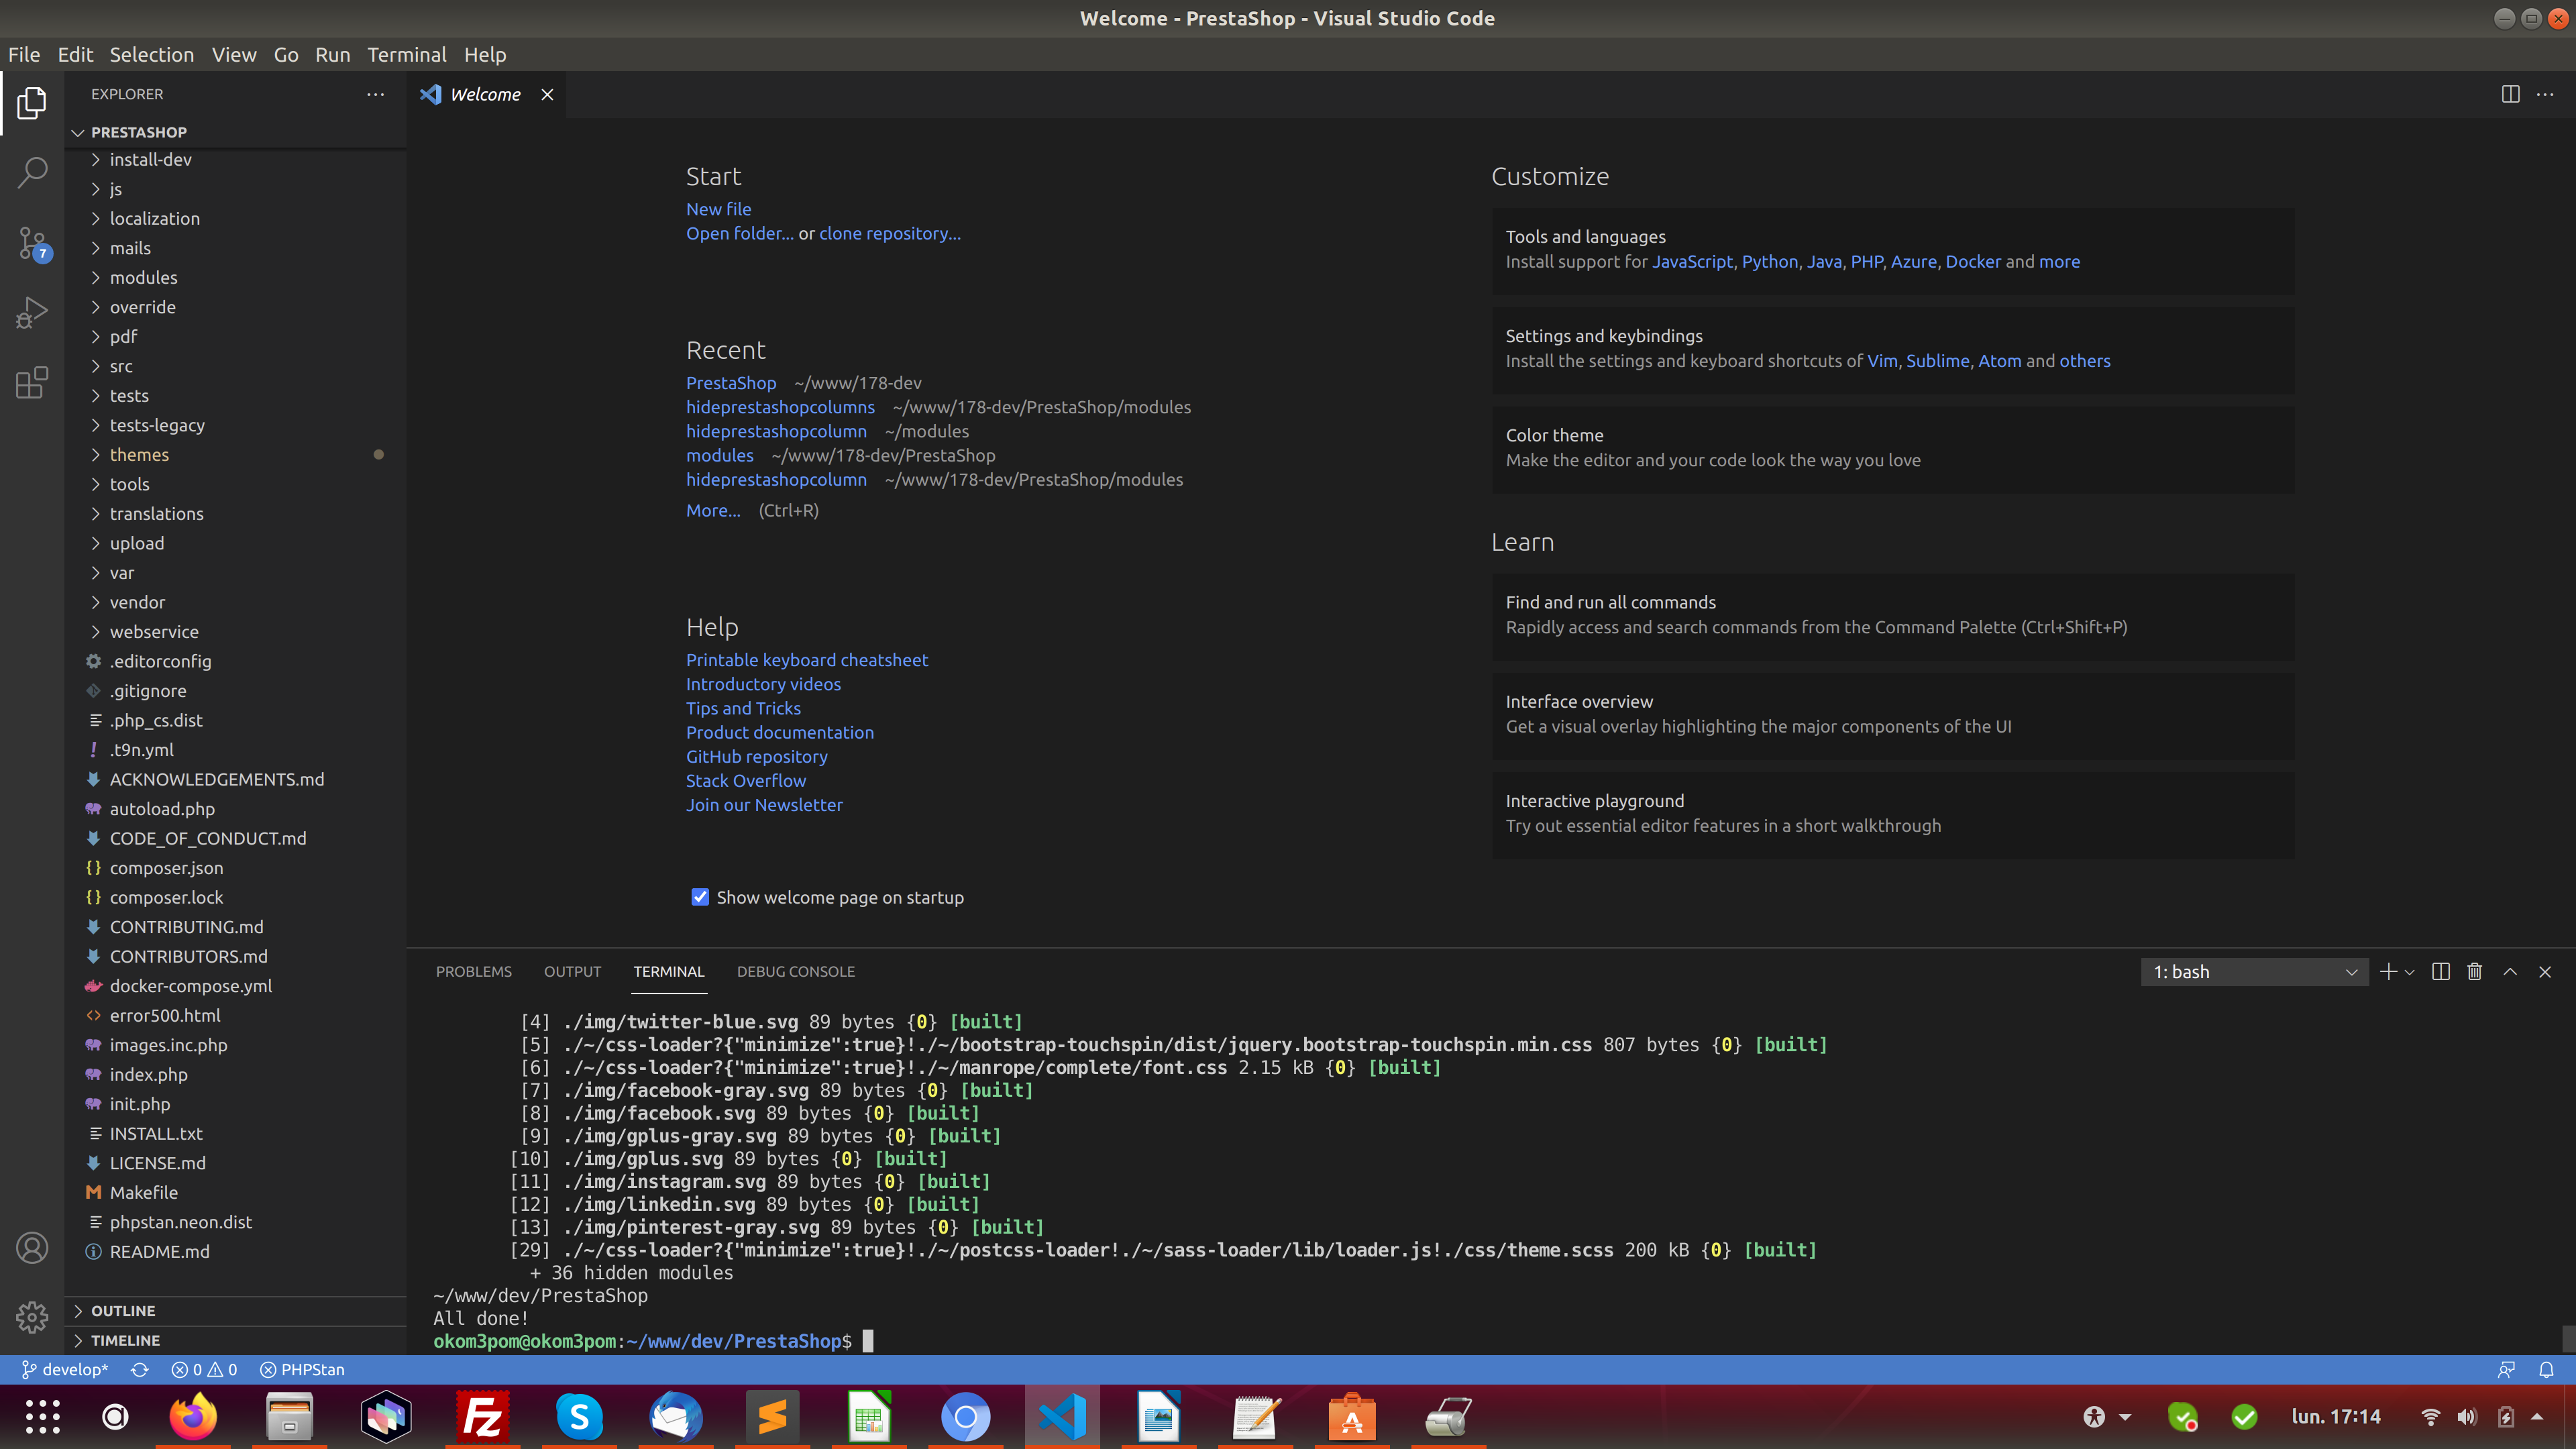Open the Manage gear menu
This screenshot has height=1449, width=2576.
coord(32,1317)
